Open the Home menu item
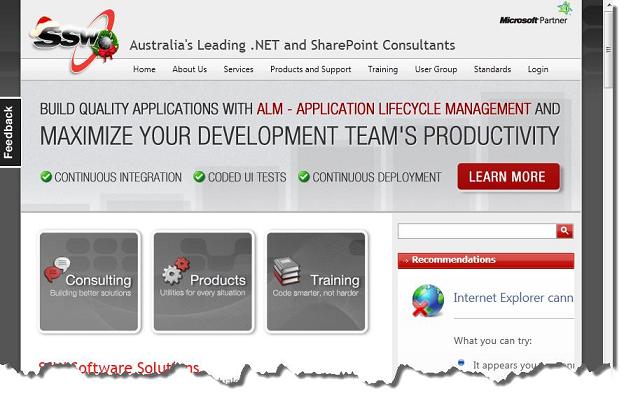The image size is (624, 400). (144, 69)
